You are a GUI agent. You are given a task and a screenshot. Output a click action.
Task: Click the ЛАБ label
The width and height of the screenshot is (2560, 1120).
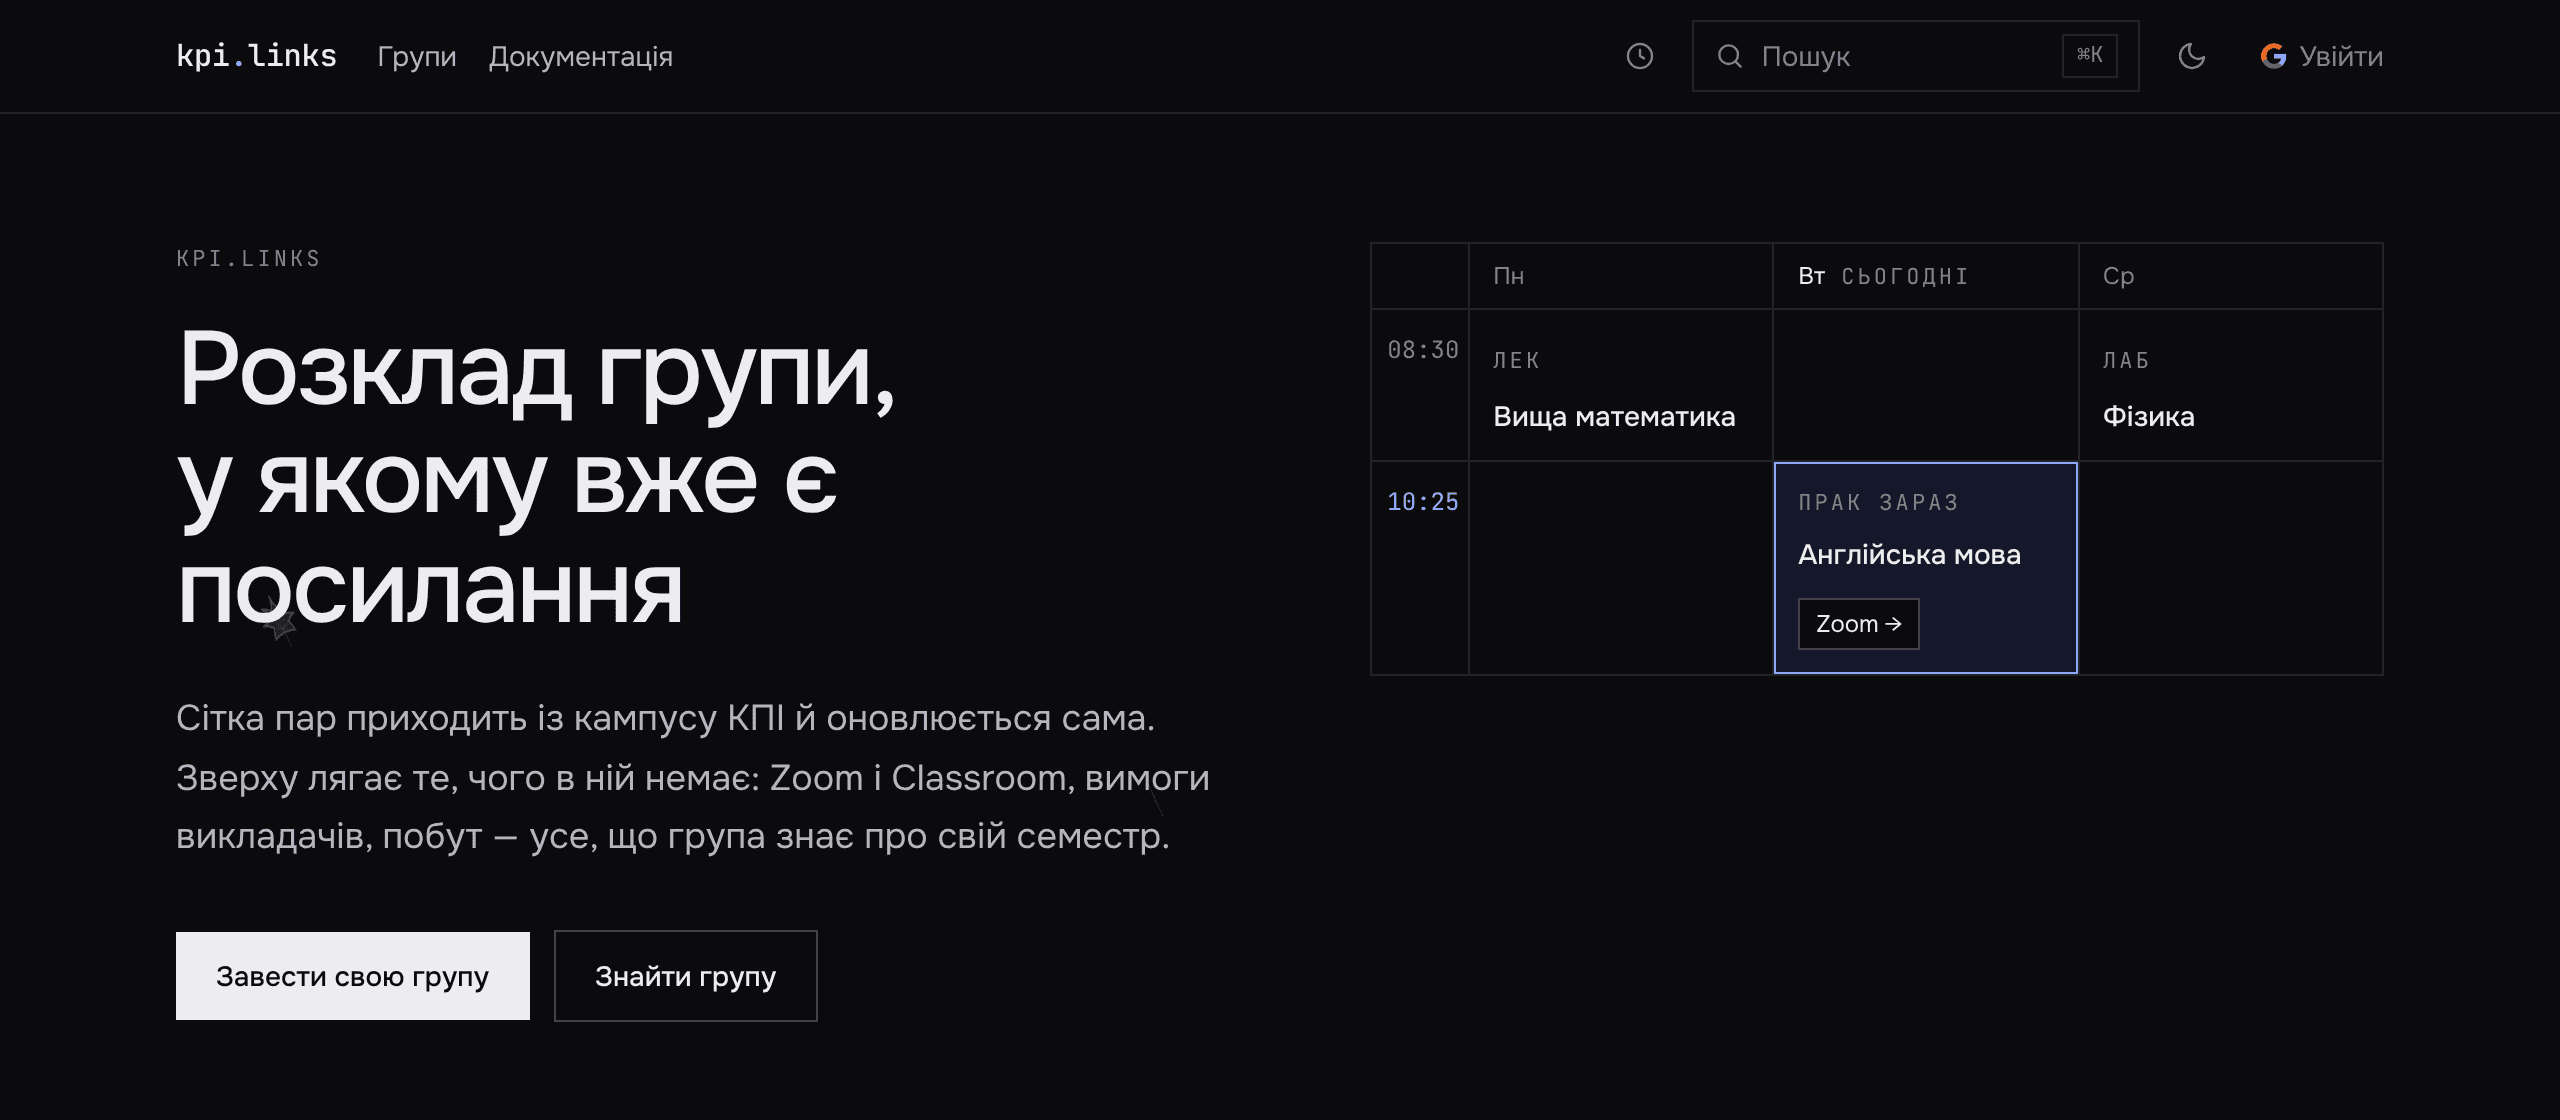(x=2126, y=361)
